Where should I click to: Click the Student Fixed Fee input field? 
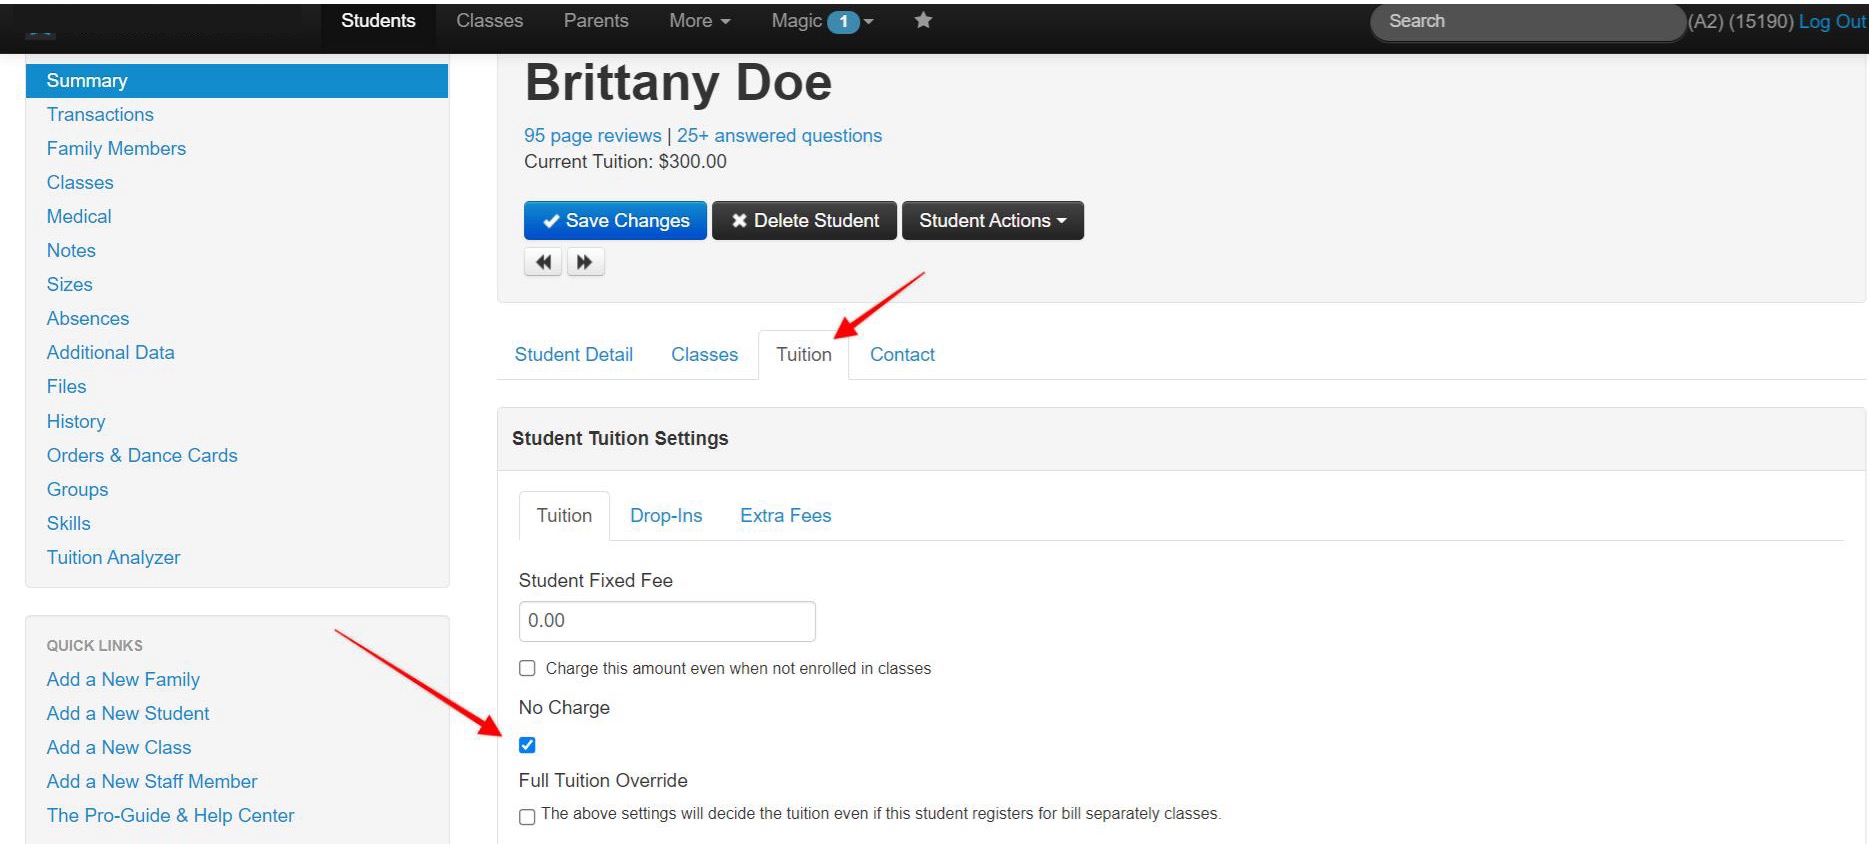click(x=667, y=621)
